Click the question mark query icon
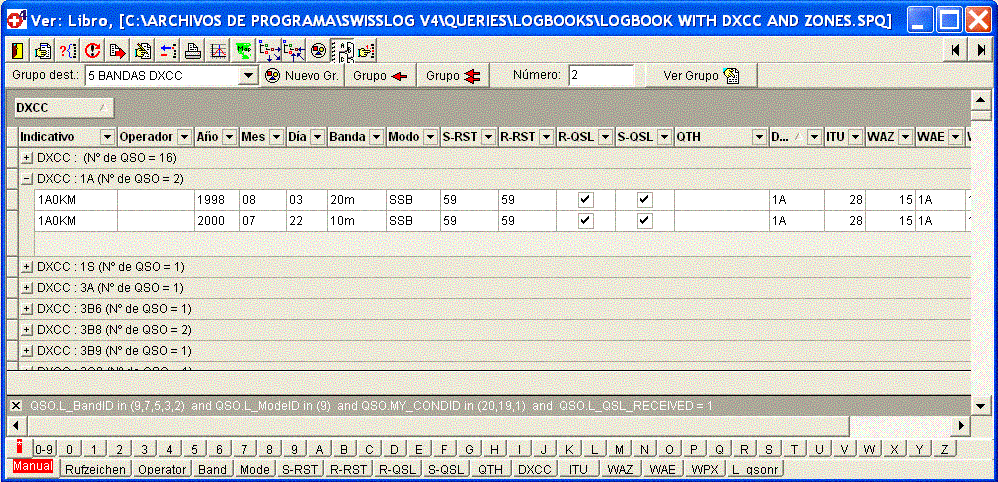This screenshot has width=998, height=482. click(68, 50)
